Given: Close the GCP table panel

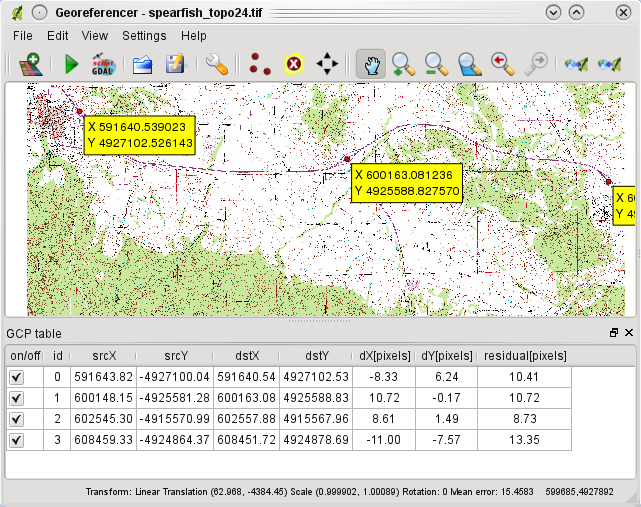Looking at the screenshot, I should (x=629, y=333).
